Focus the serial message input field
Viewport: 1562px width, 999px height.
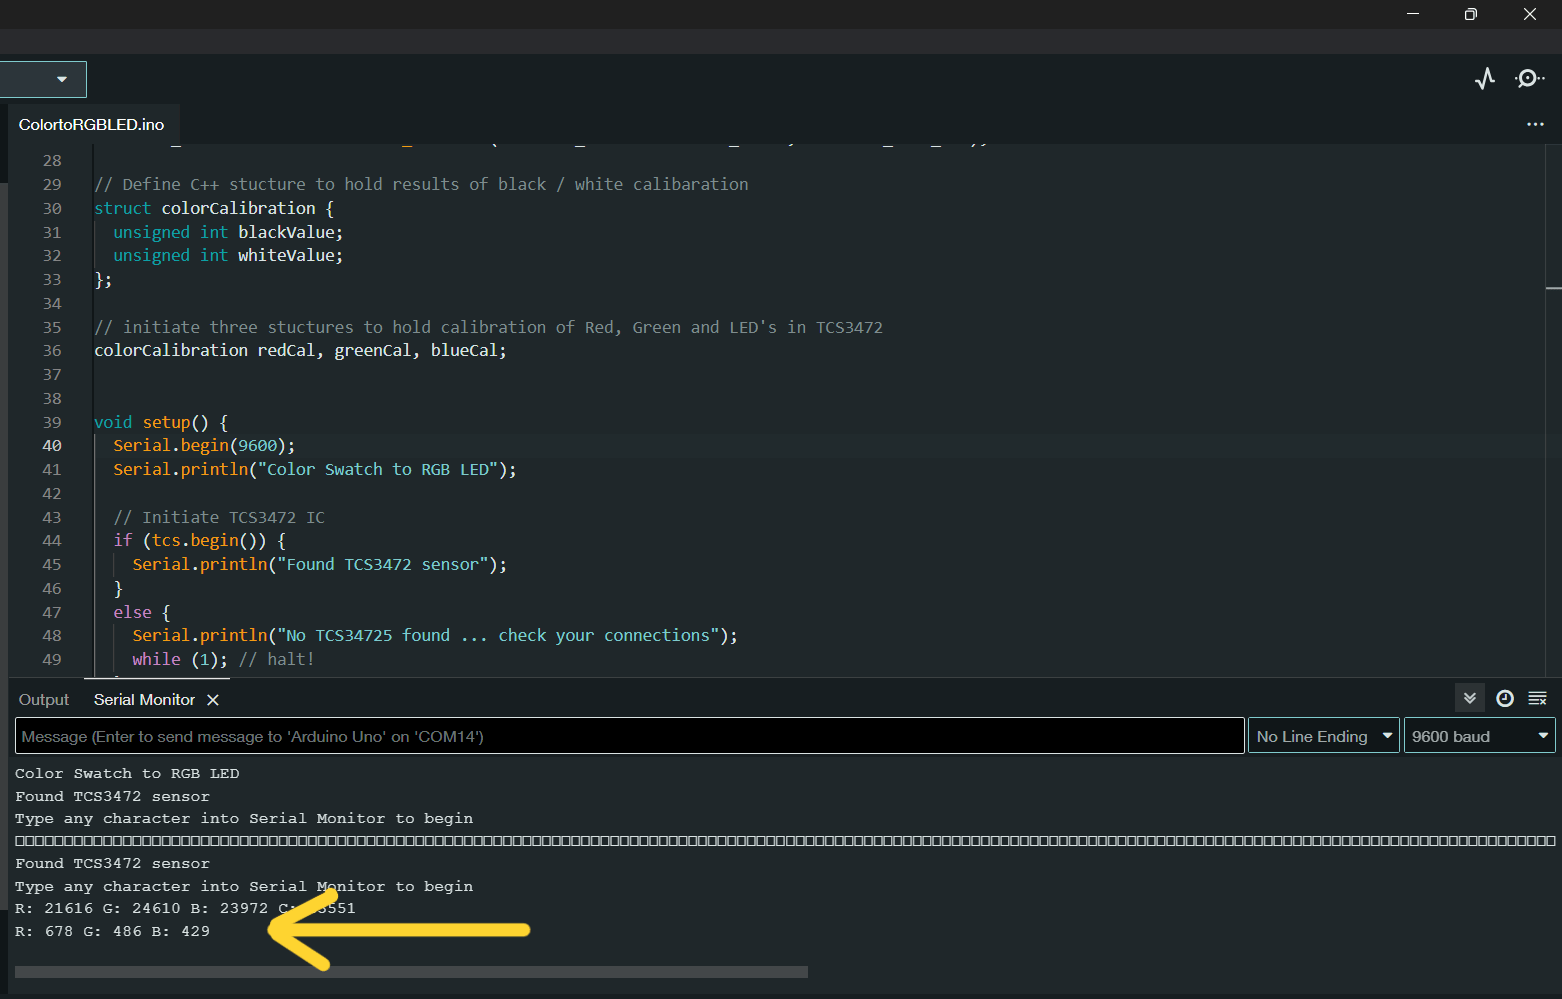(630, 736)
